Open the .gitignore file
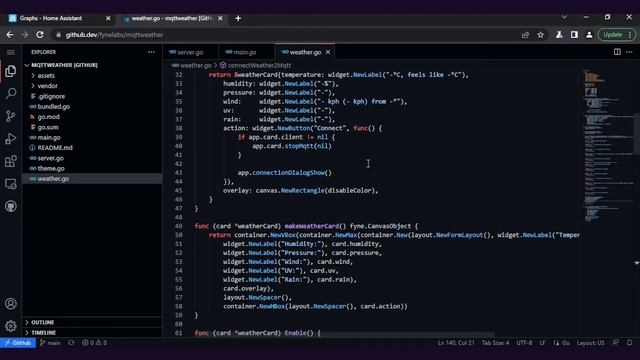 coord(92,96)
